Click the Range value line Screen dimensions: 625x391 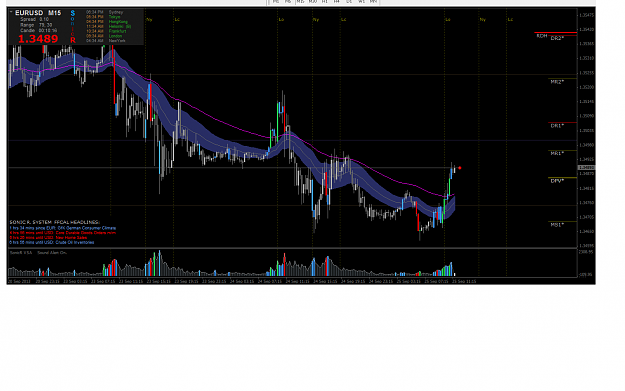[36, 25]
